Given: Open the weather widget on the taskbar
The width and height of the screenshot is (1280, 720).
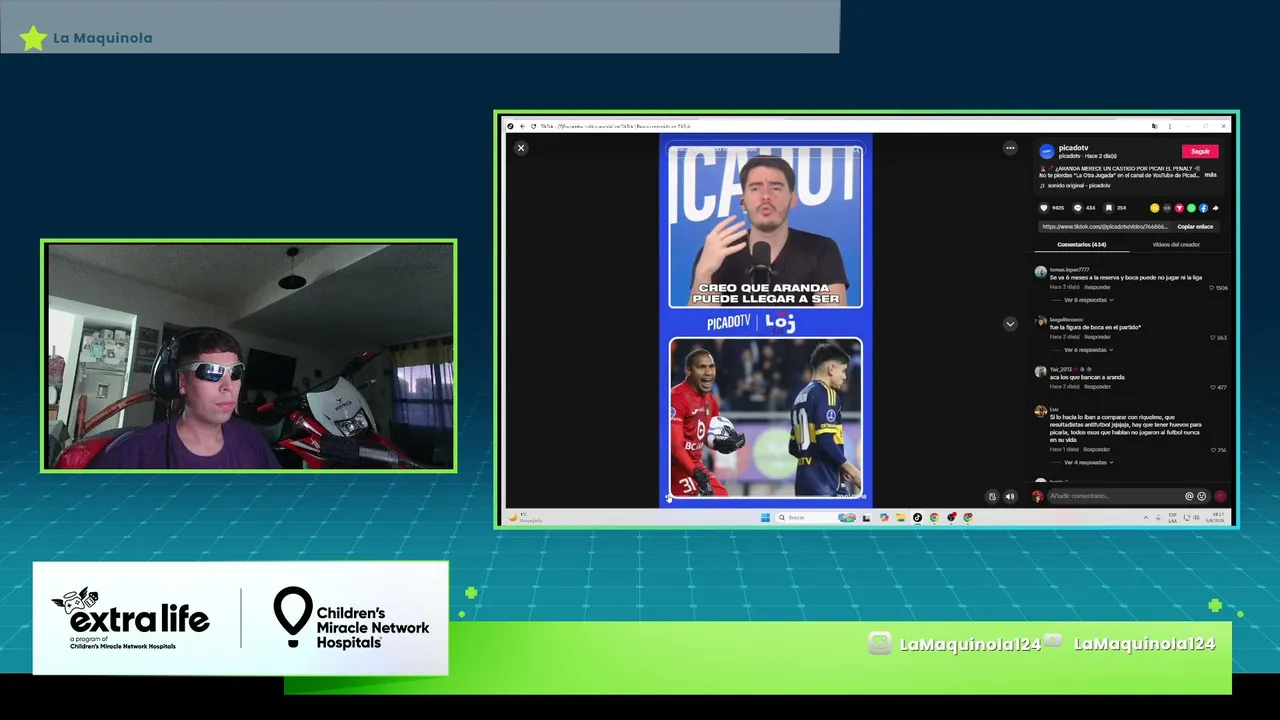Looking at the screenshot, I should (x=525, y=518).
